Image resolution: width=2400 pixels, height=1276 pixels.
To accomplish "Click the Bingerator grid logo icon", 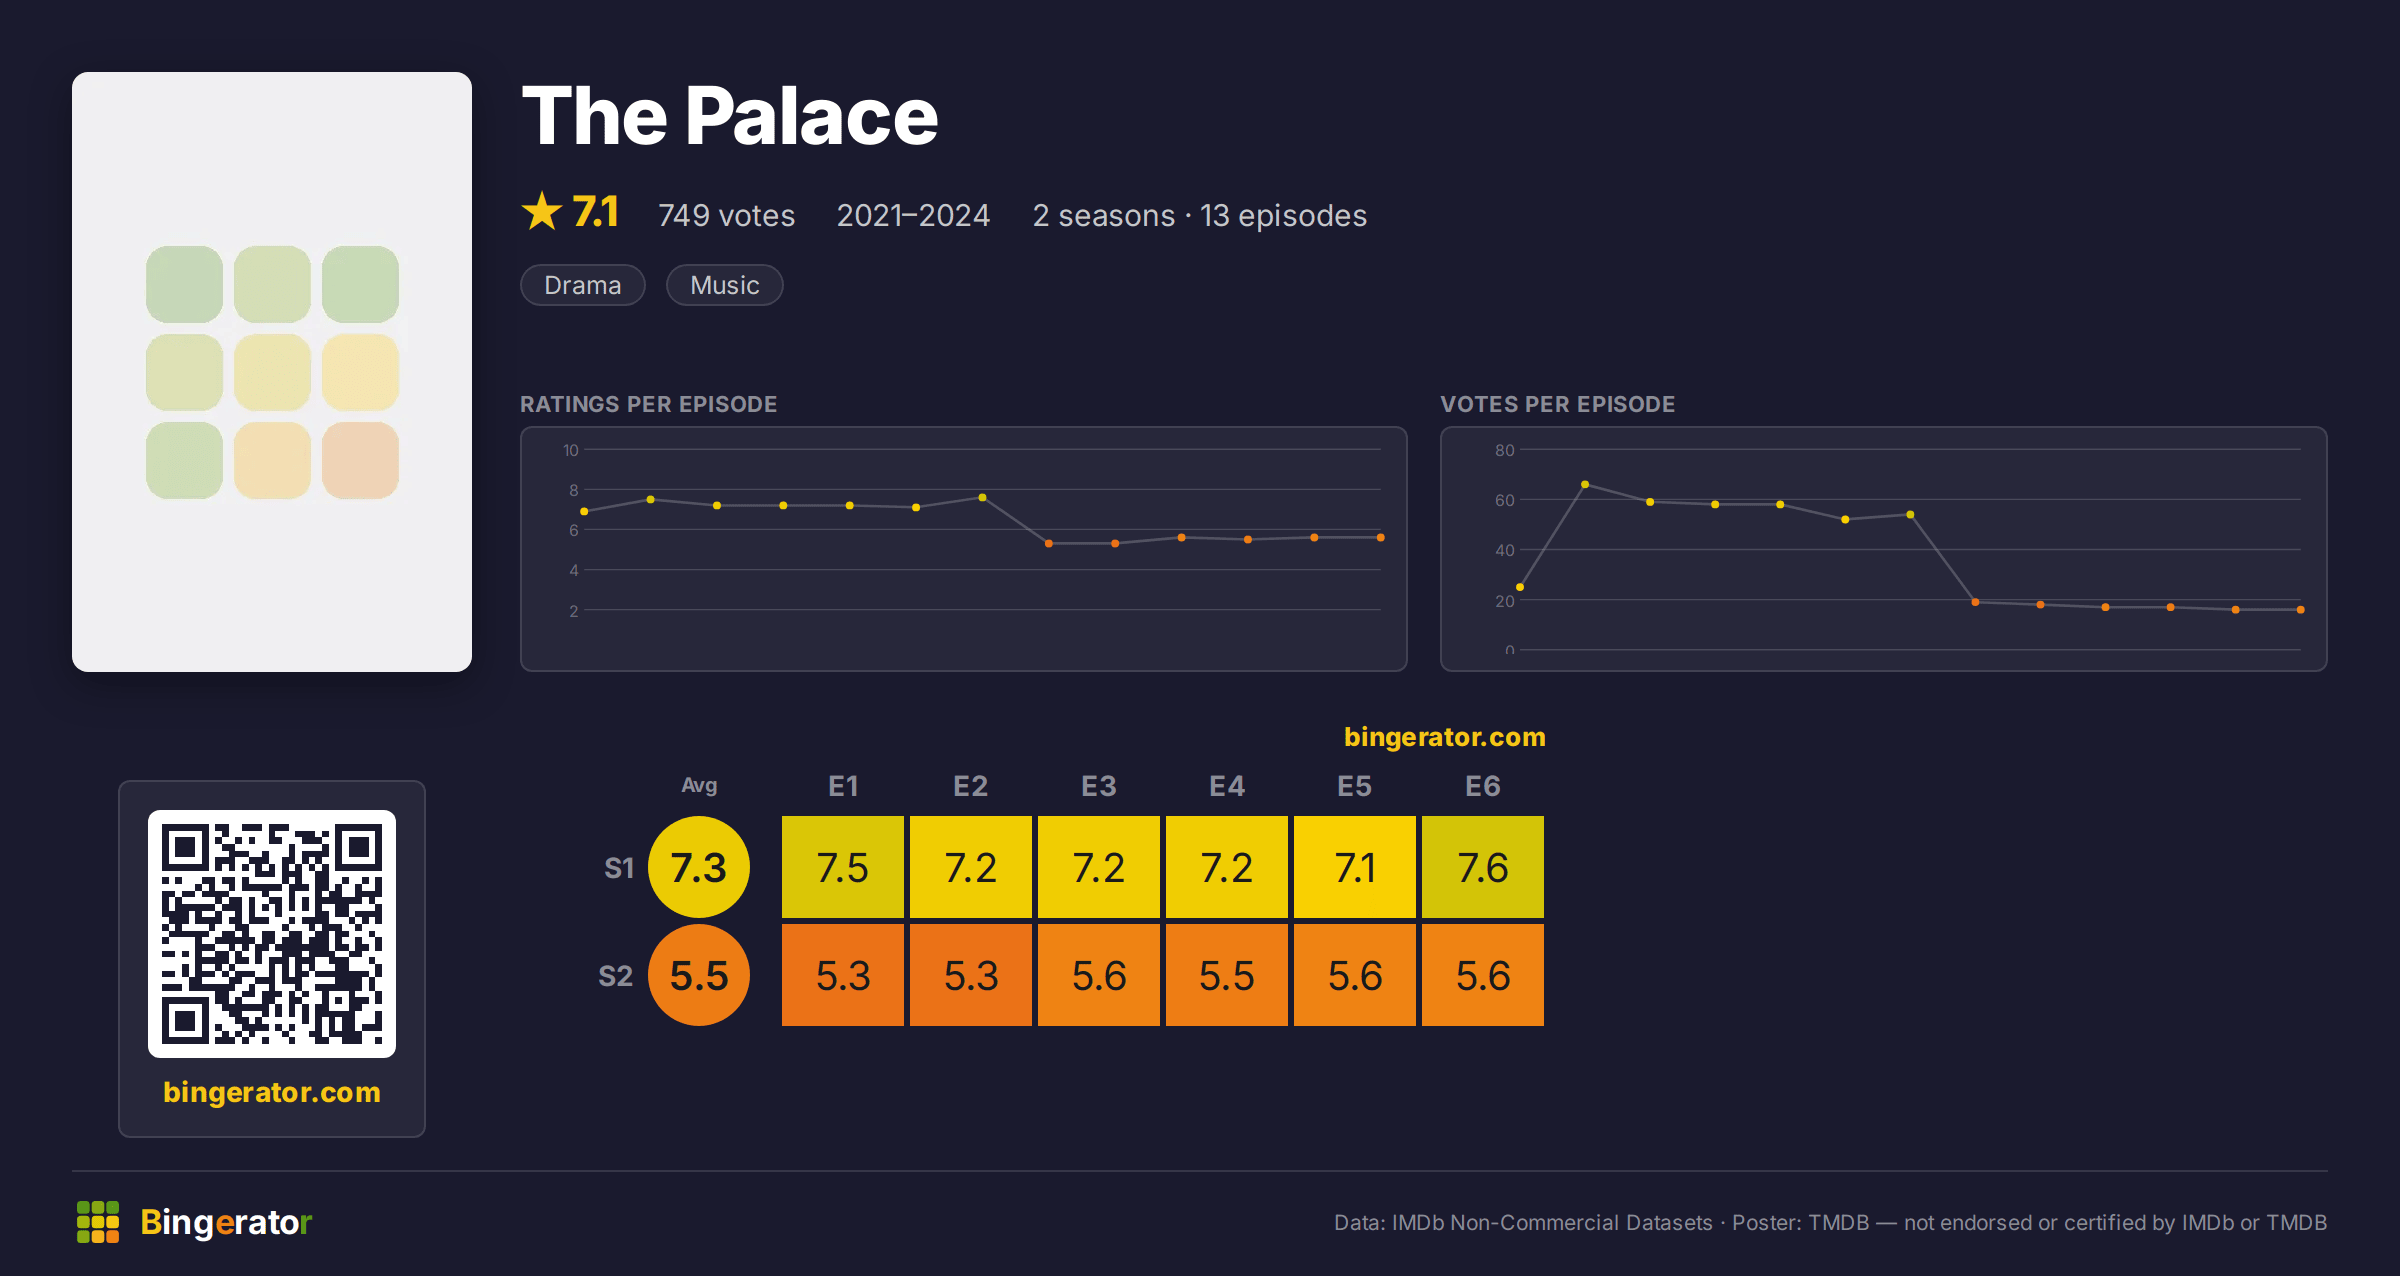I will [x=98, y=1222].
